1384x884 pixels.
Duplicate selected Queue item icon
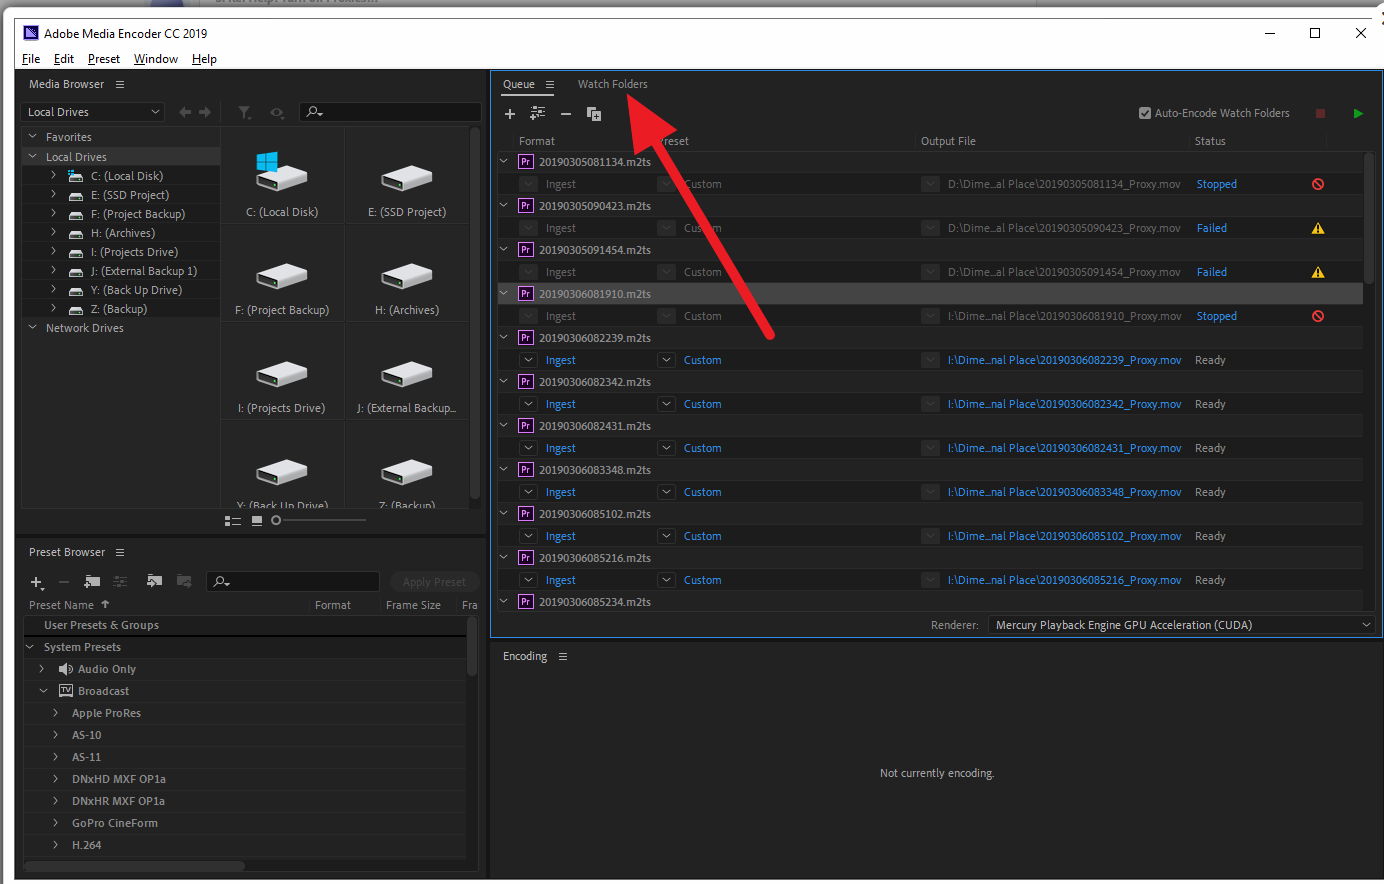click(594, 114)
